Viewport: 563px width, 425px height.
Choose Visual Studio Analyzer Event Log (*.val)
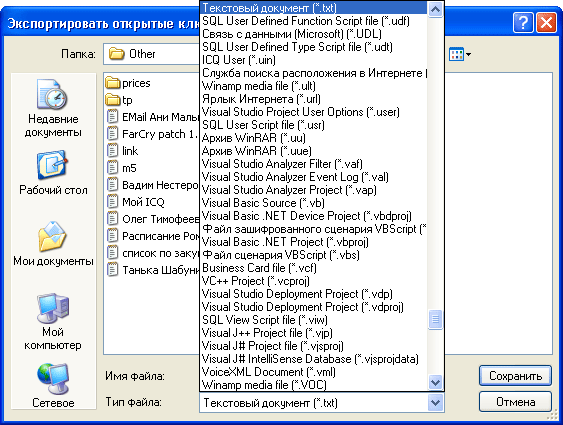(x=313, y=177)
